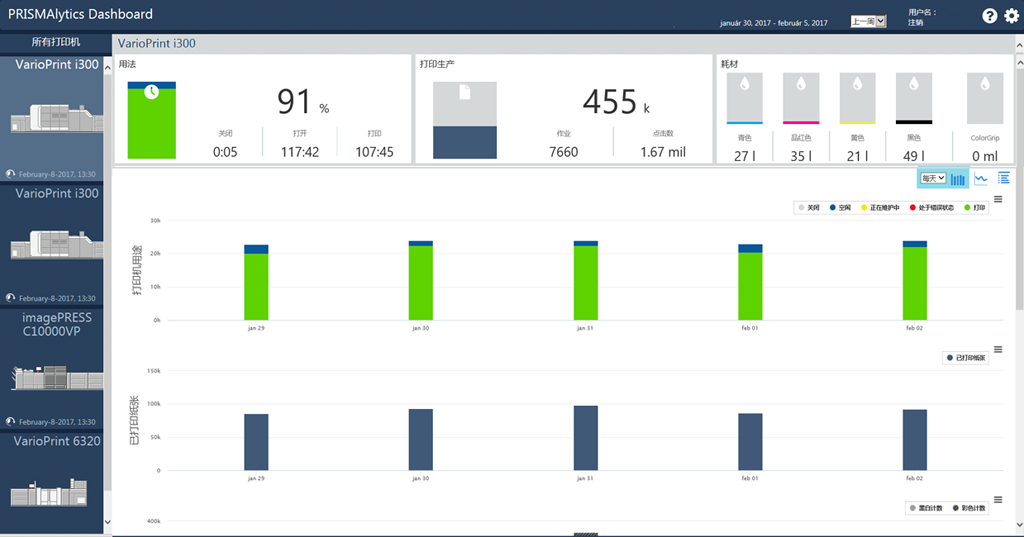Viewport: 1024px width, 537px height.
Task: Click printer list scroll up arrow
Action: [x=108, y=67]
